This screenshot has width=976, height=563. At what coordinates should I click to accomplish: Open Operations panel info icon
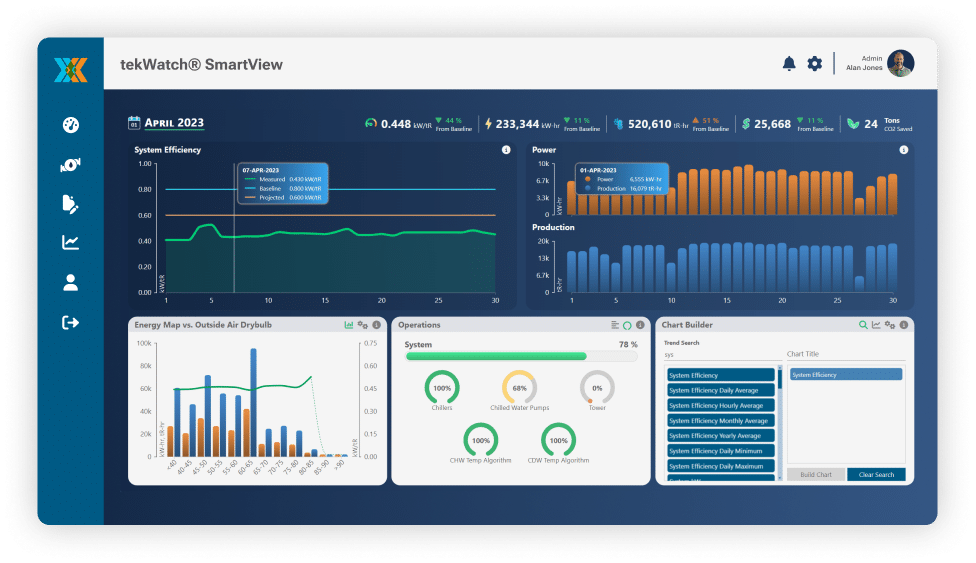tap(640, 325)
